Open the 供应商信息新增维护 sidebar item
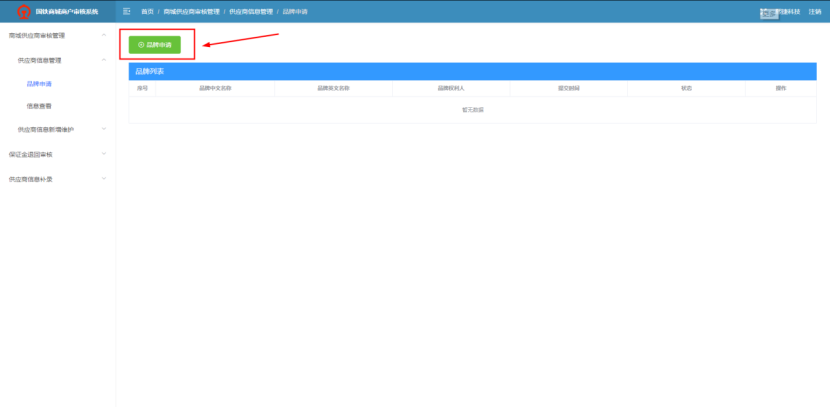 point(46,129)
